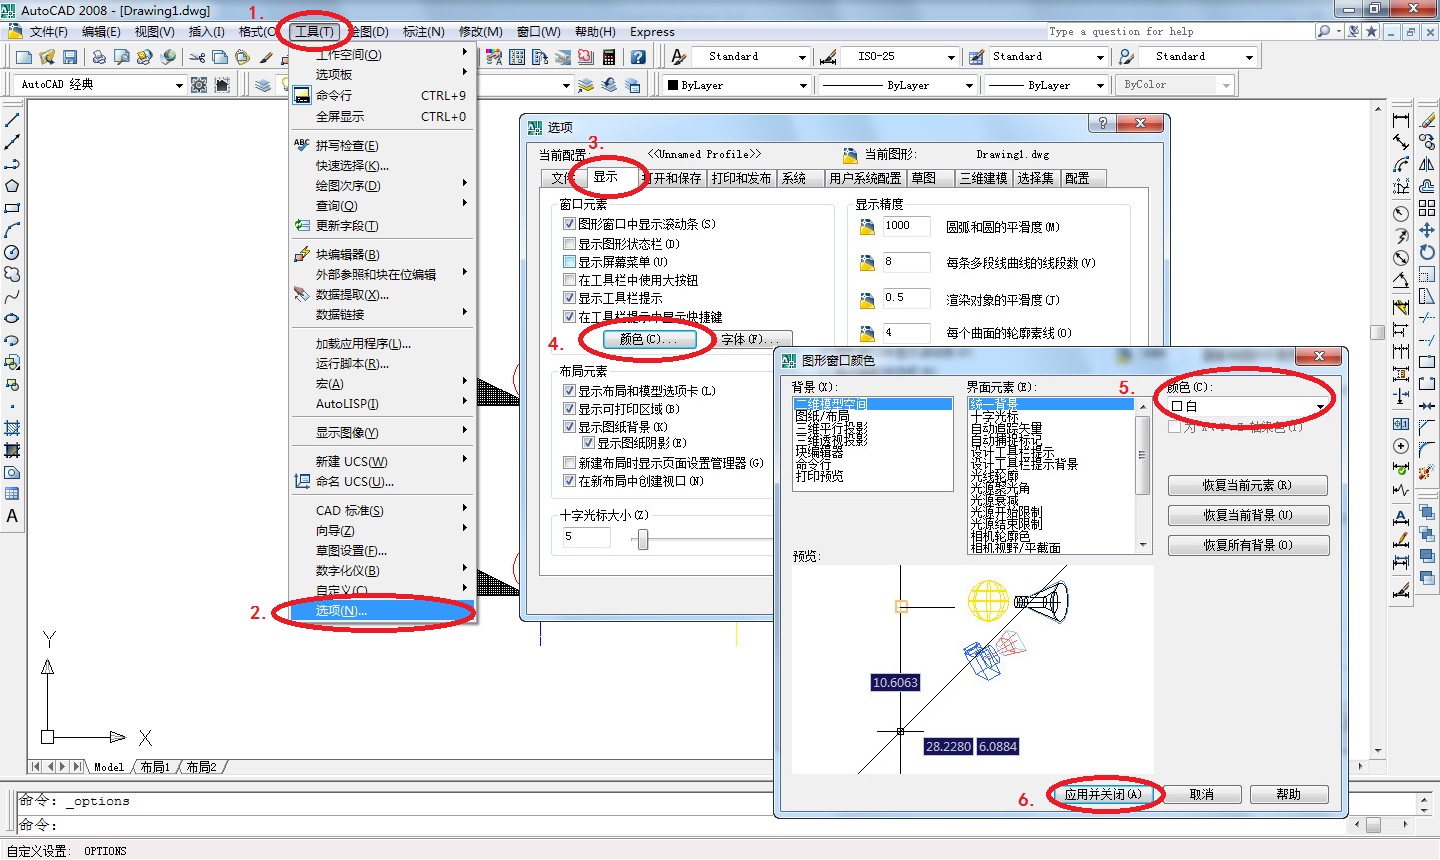Click the 取消 button in color dialog

click(x=1202, y=794)
